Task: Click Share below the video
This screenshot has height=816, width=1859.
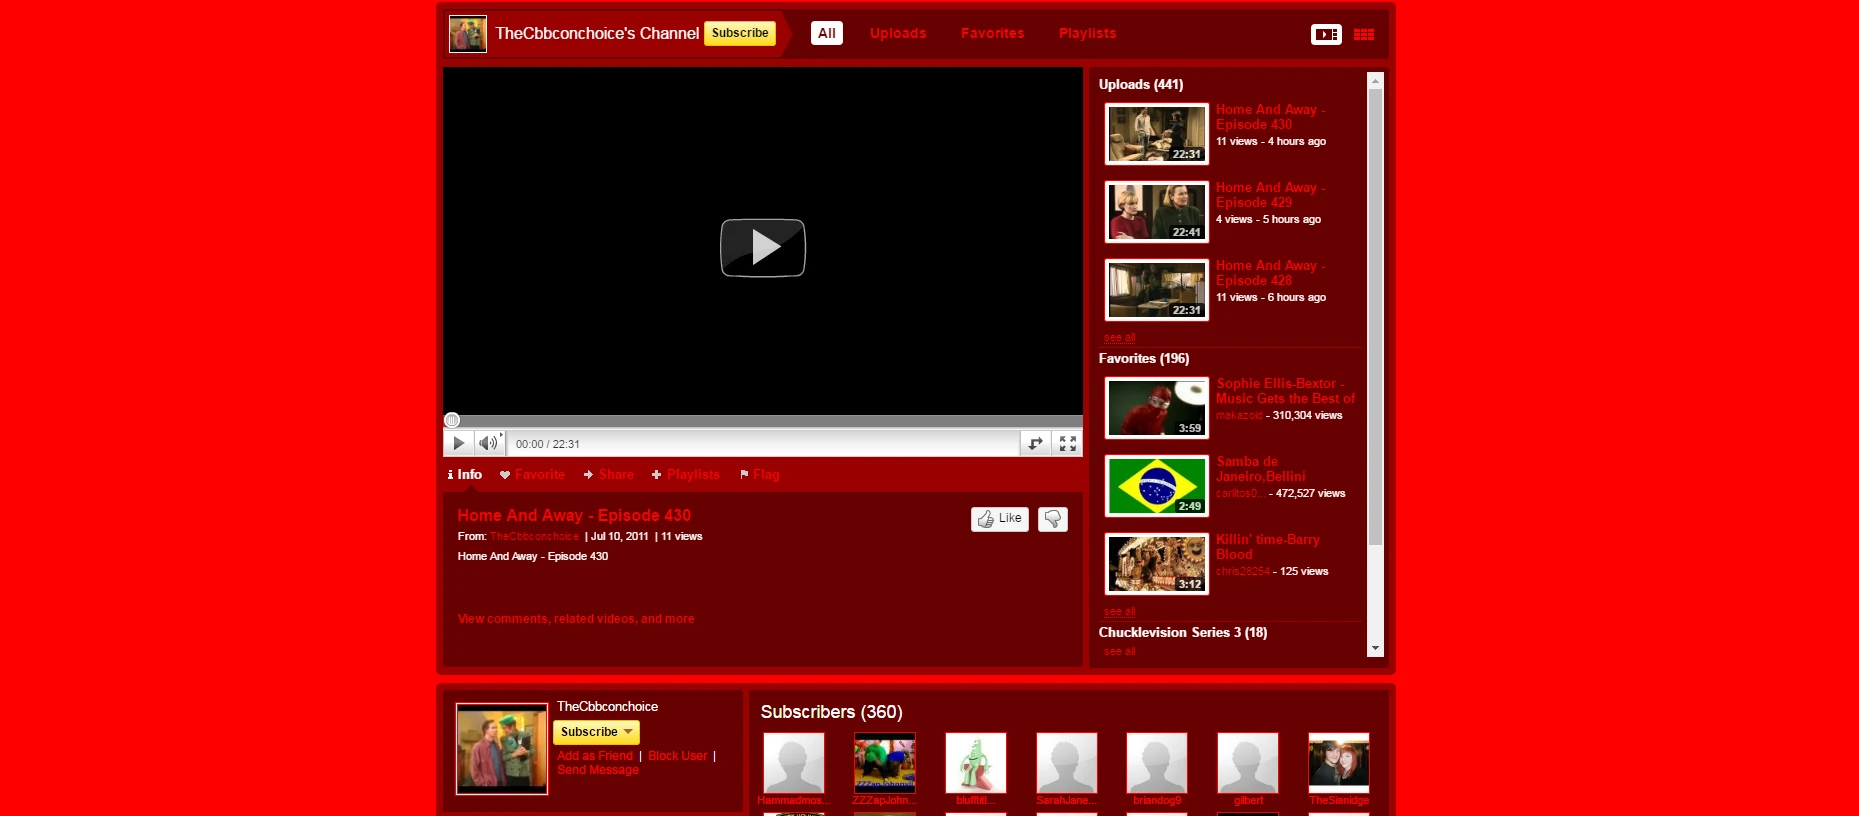Action: click(609, 475)
